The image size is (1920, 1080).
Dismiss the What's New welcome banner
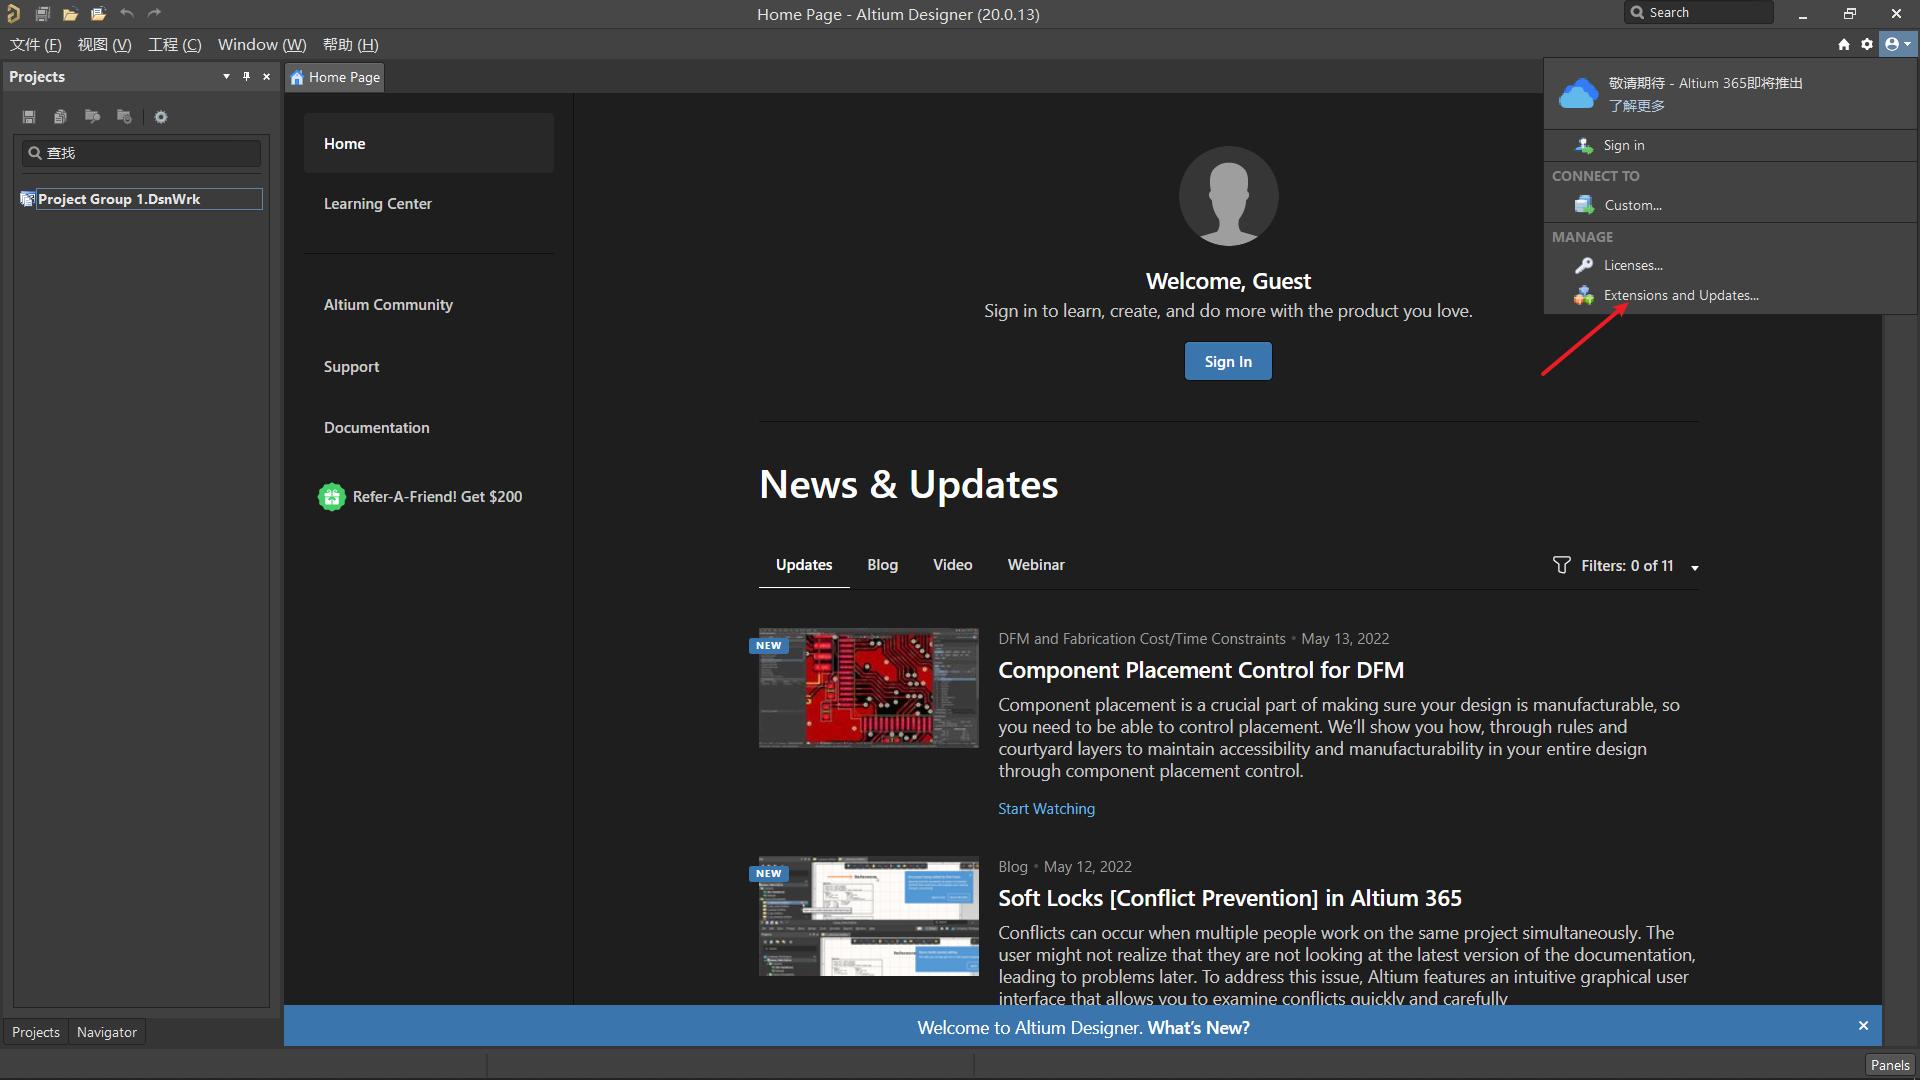tap(1863, 1026)
